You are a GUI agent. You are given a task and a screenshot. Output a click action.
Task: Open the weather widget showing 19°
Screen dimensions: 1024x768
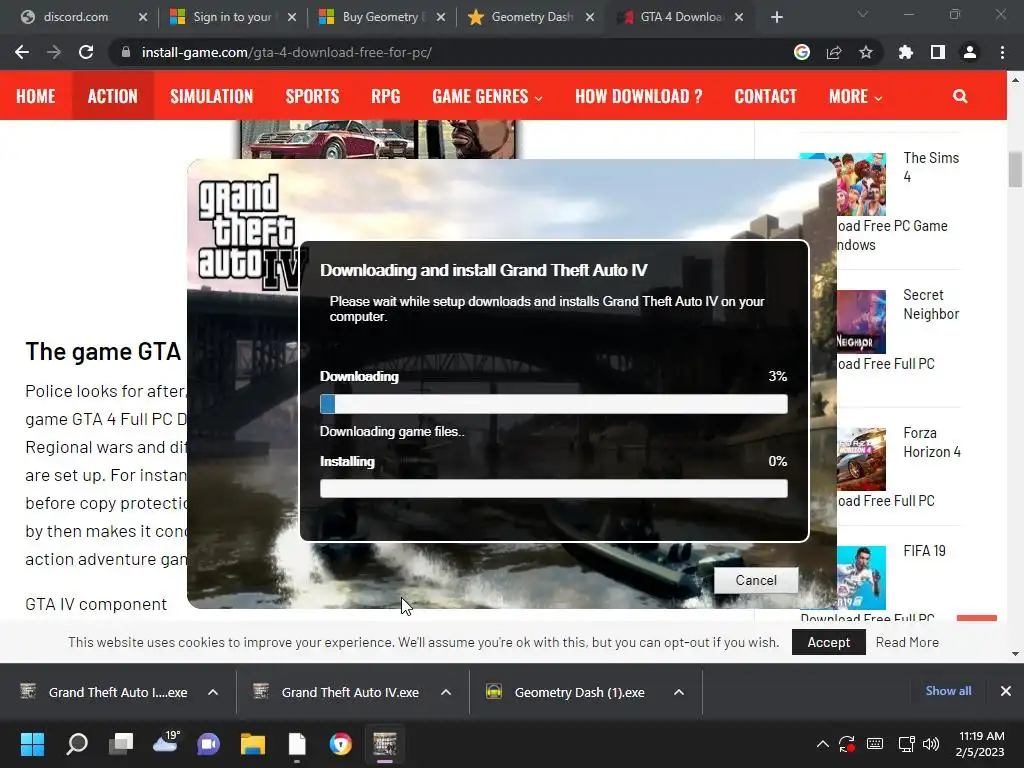(165, 743)
